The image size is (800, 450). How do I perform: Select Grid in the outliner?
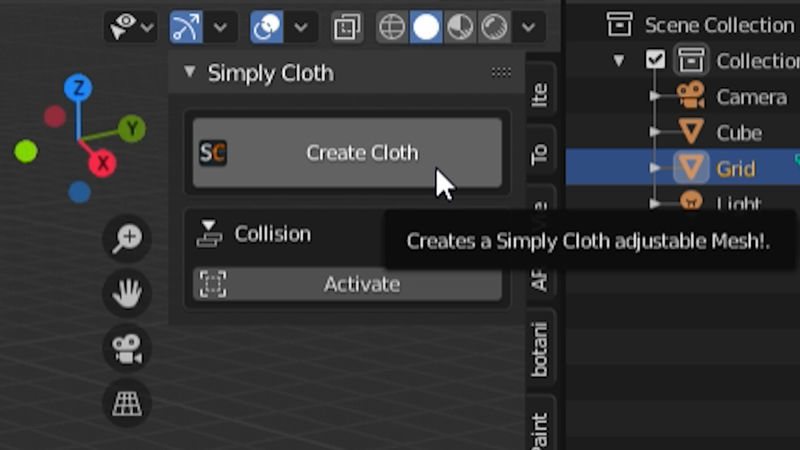click(x=735, y=168)
